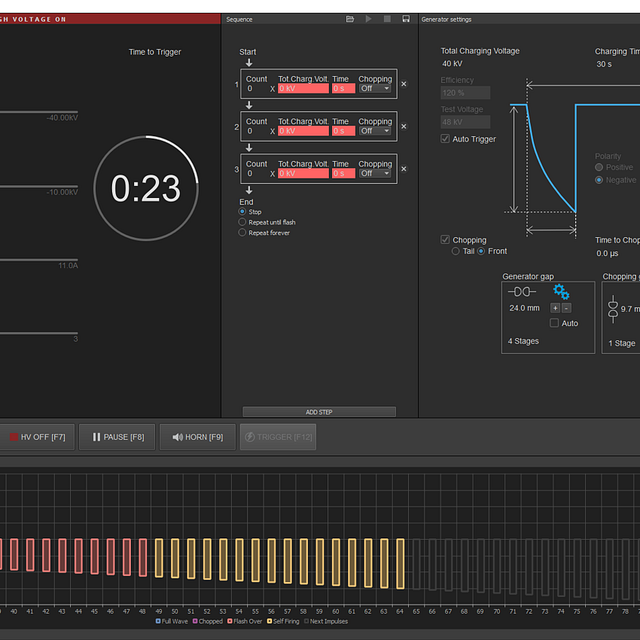Remove step 1 from the sequence

tap(404, 84)
